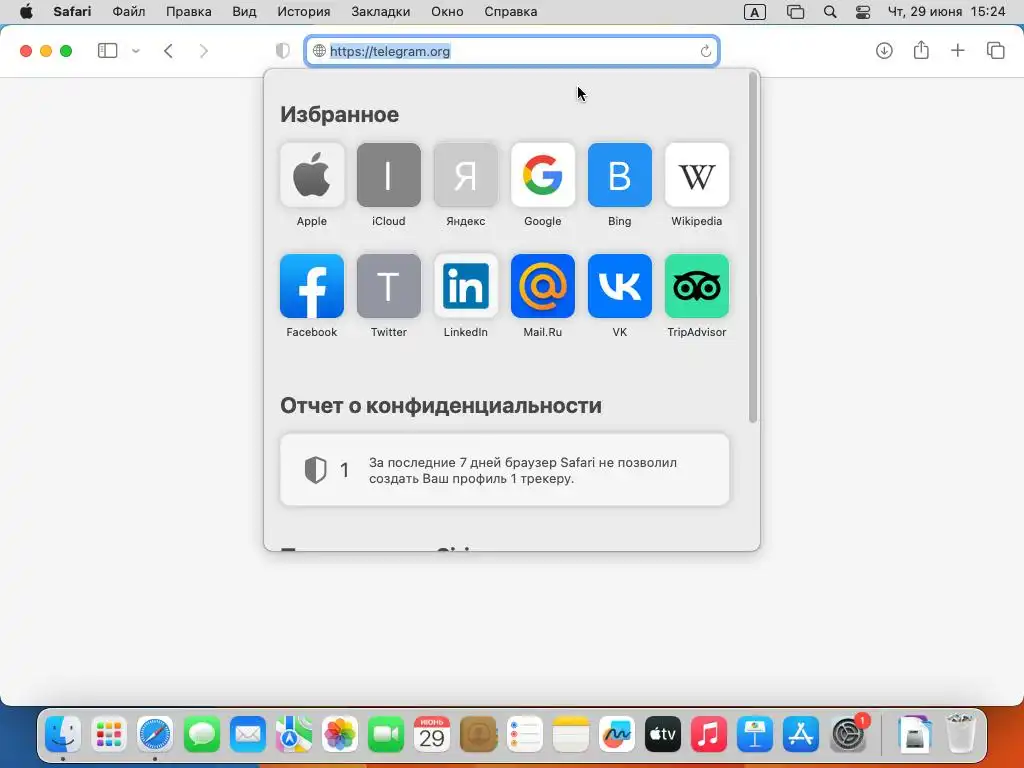Go forward to the next page
1024x768 pixels.
pyautogui.click(x=204, y=51)
